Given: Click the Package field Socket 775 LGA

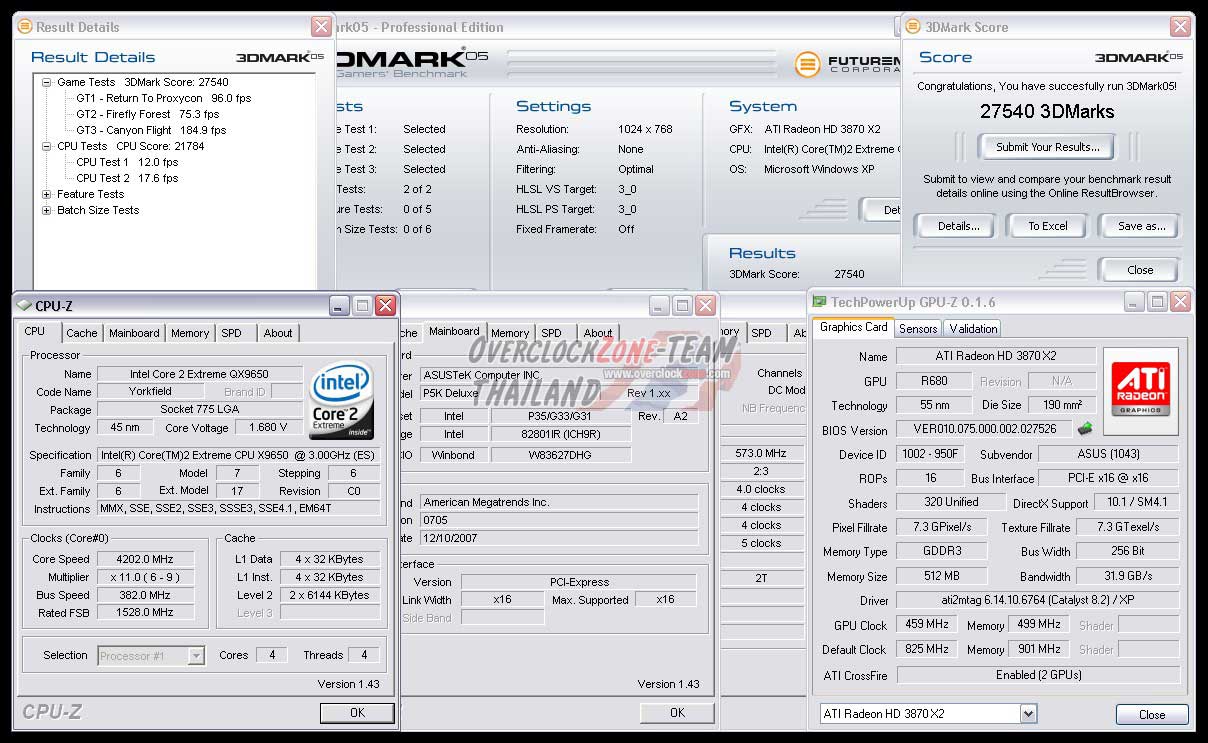Looking at the screenshot, I should click(200, 409).
